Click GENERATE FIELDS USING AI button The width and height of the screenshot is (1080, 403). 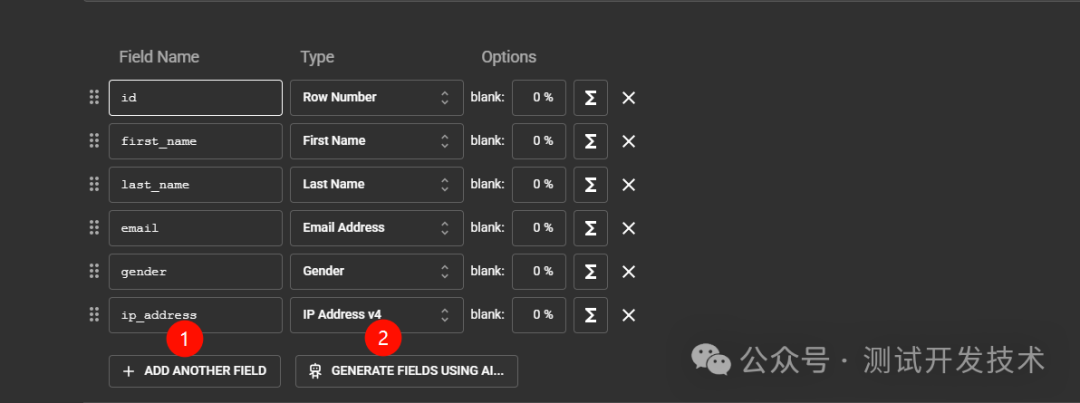coord(406,371)
